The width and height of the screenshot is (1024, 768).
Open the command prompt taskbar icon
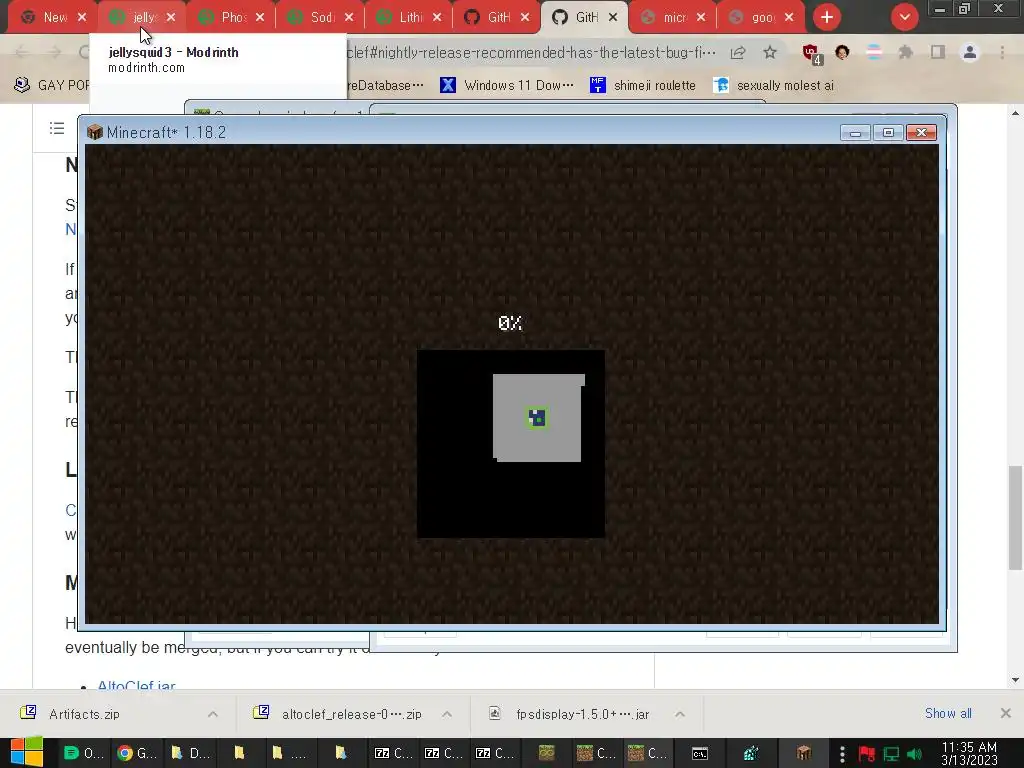[700, 754]
